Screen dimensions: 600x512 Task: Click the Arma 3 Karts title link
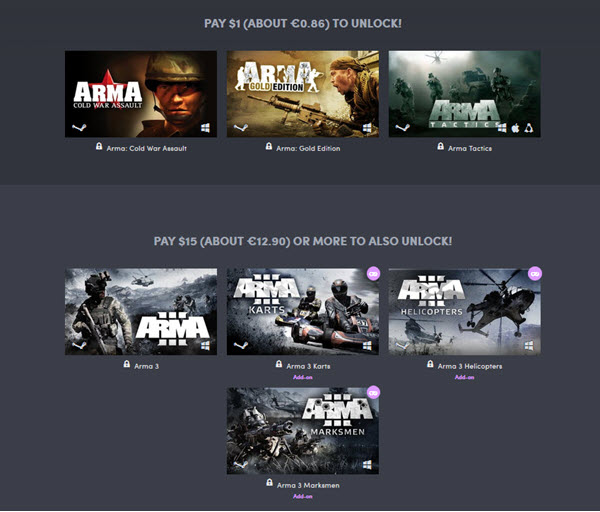click(307, 366)
